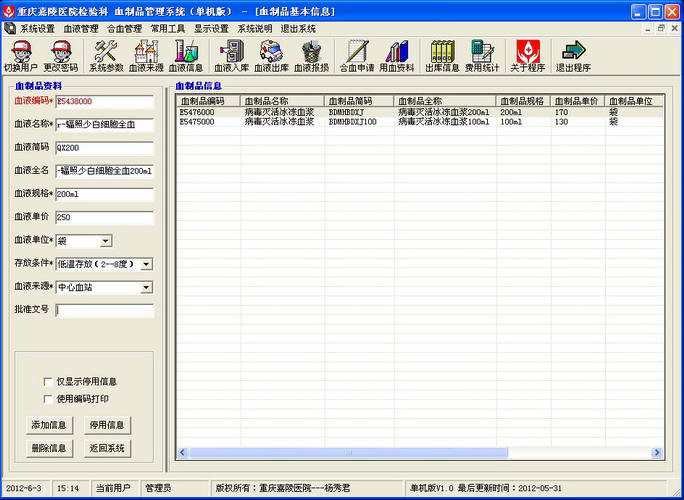The image size is (684, 500).
Task: Click the 血制品单位 column header
Action: pos(634,101)
